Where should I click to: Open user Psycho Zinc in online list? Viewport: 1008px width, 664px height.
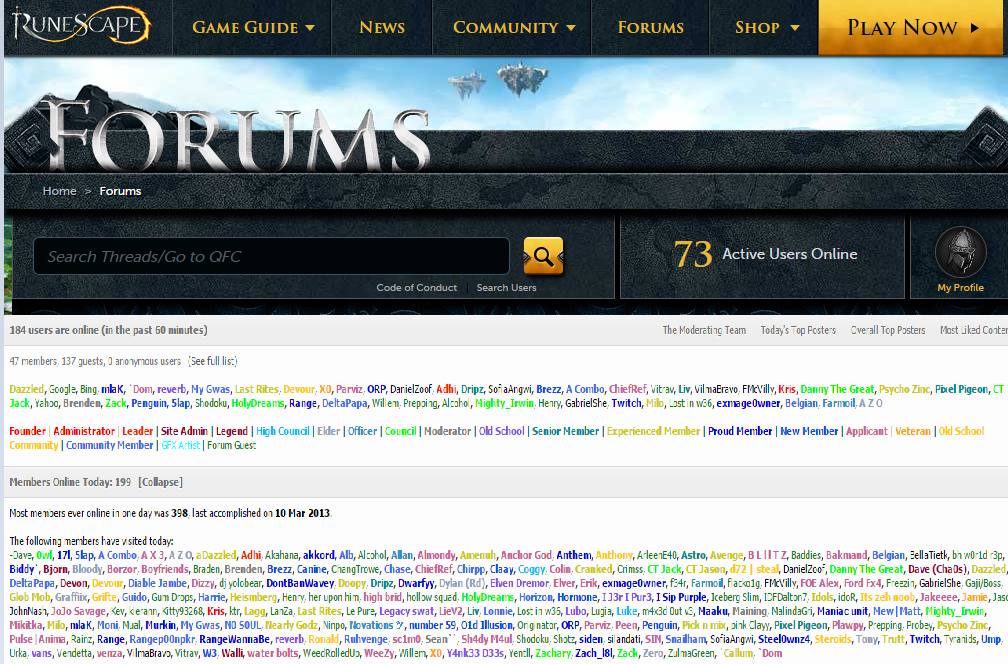904,390
